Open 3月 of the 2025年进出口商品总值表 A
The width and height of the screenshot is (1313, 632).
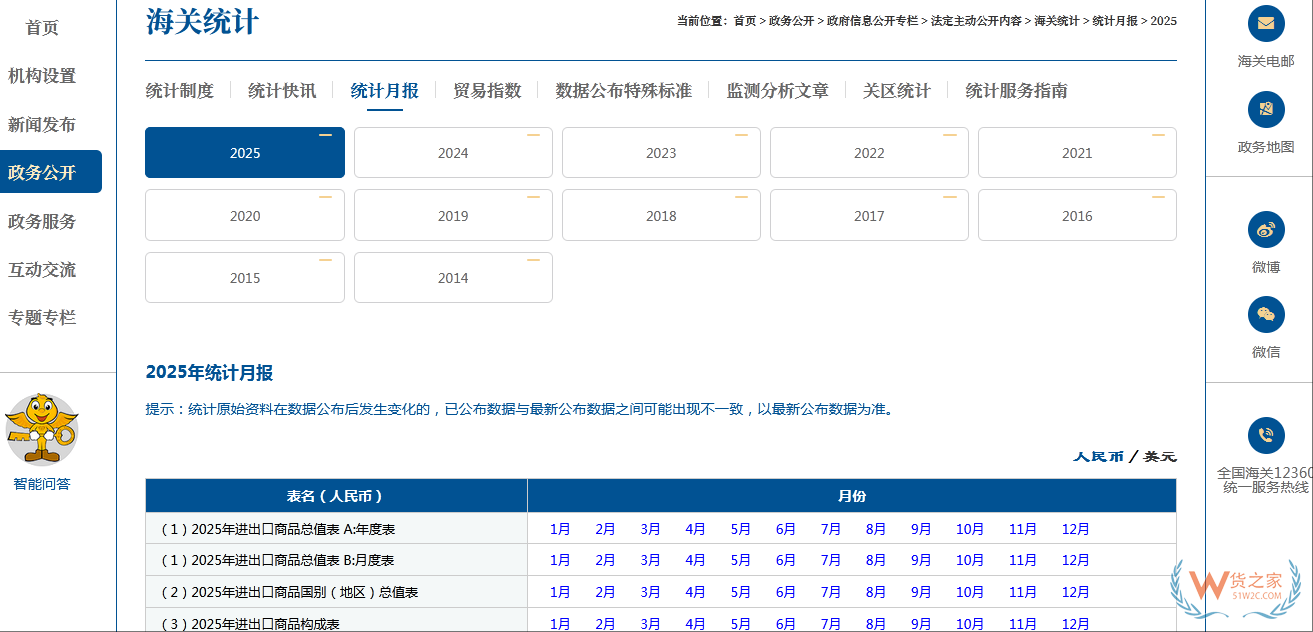pos(650,529)
